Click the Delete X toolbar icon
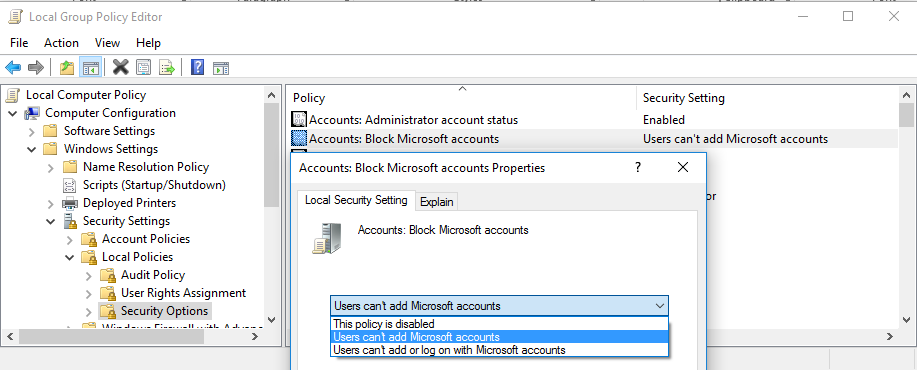 coord(120,67)
